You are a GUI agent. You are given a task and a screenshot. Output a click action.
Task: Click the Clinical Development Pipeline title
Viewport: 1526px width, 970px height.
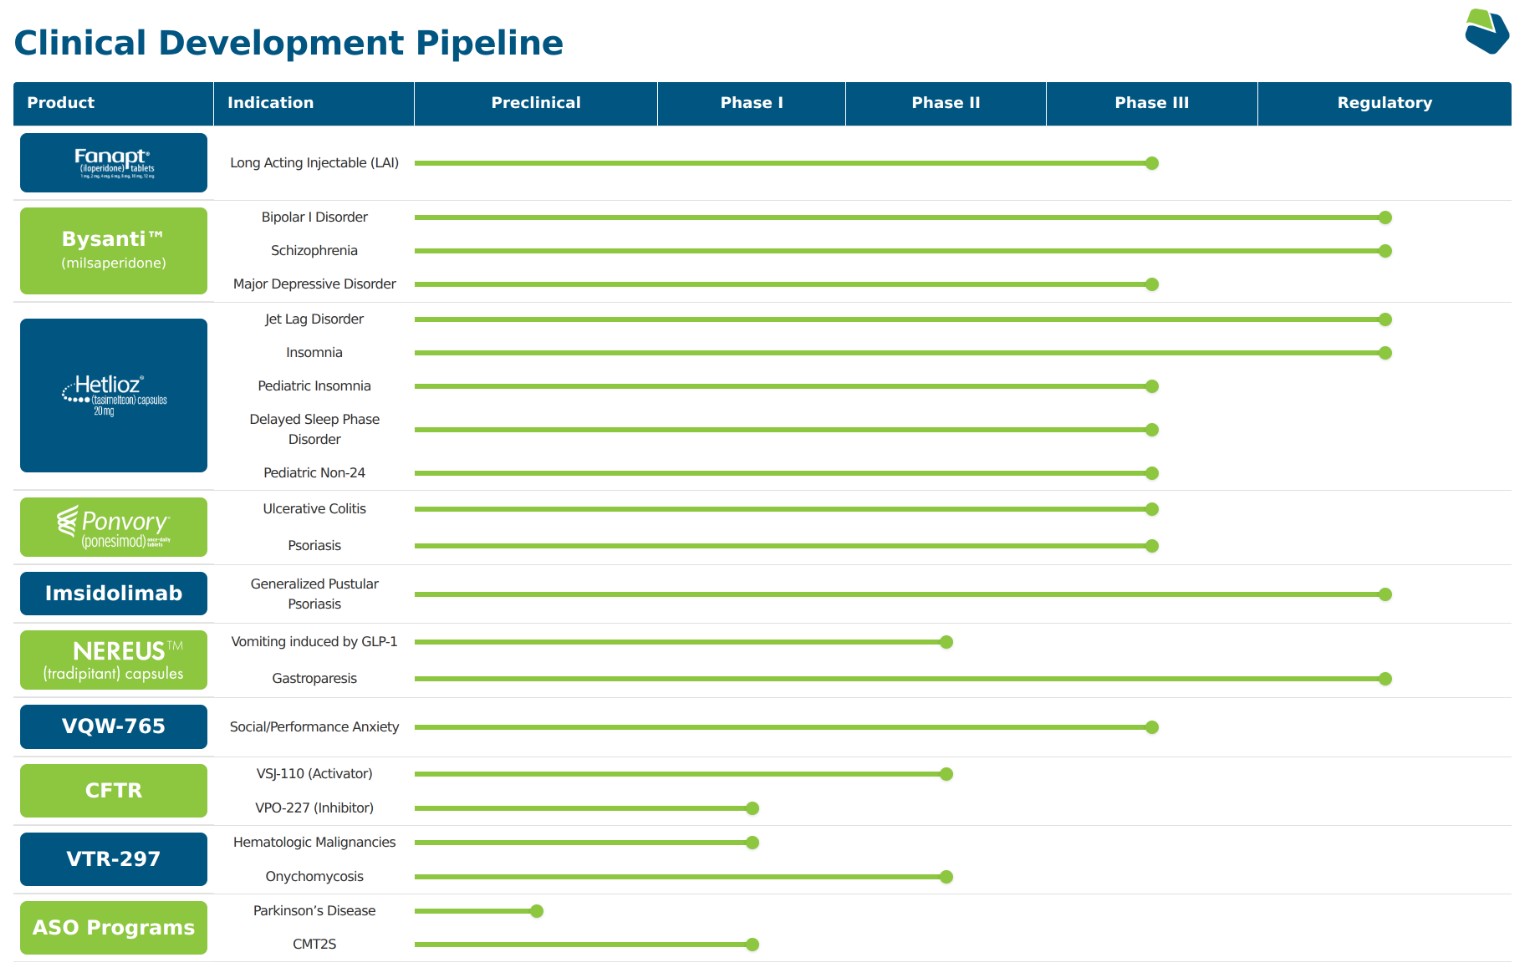pos(288,42)
